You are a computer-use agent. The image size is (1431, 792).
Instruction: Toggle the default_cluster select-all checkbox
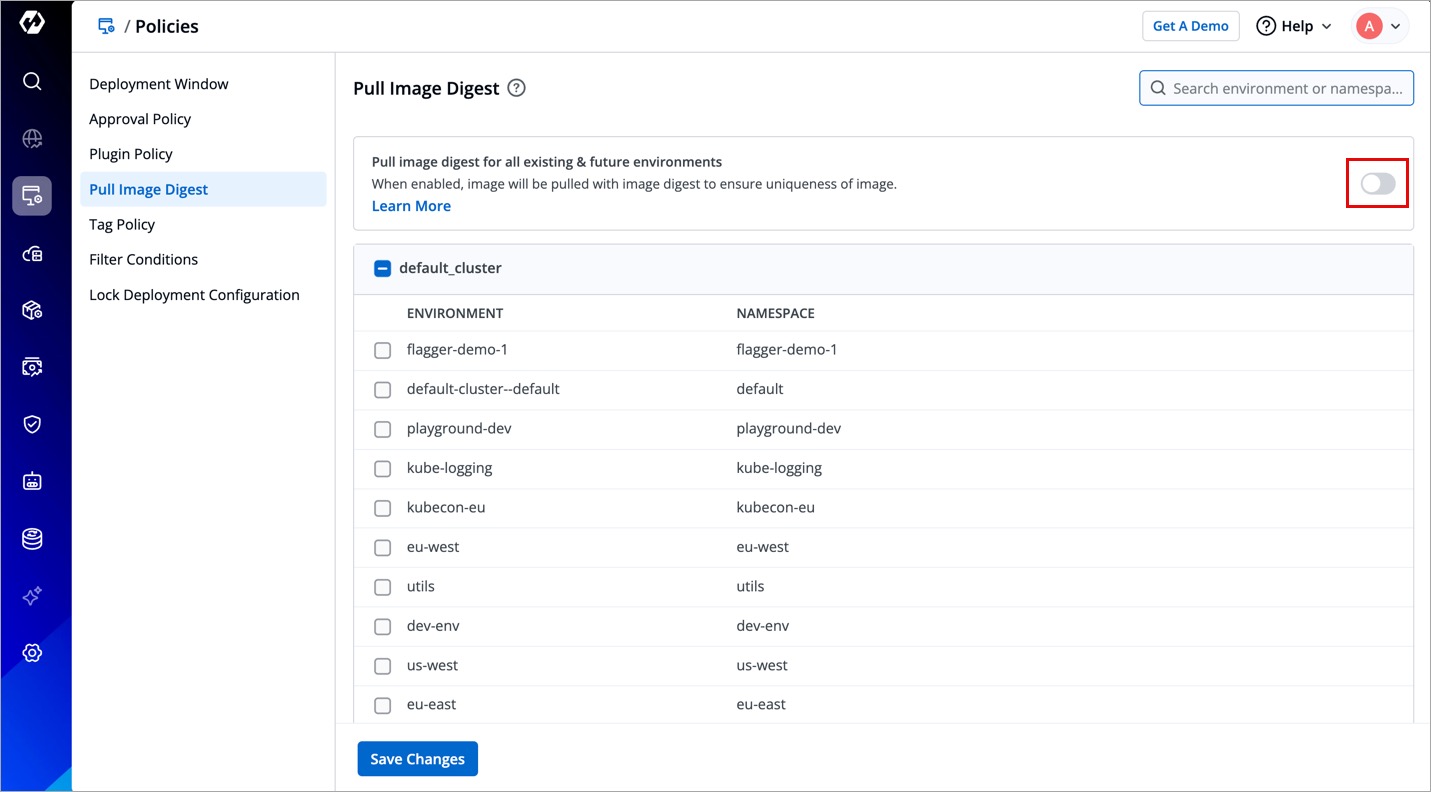pos(382,268)
